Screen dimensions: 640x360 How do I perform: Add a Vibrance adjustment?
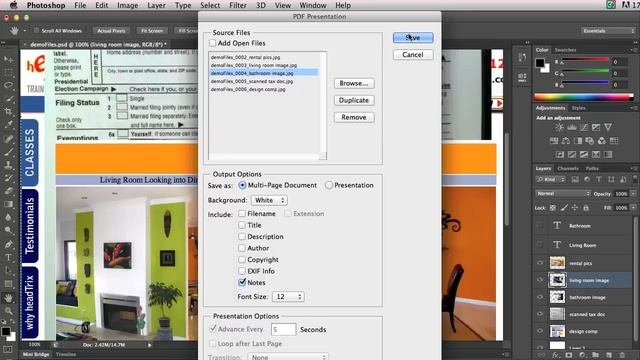(x=608, y=127)
